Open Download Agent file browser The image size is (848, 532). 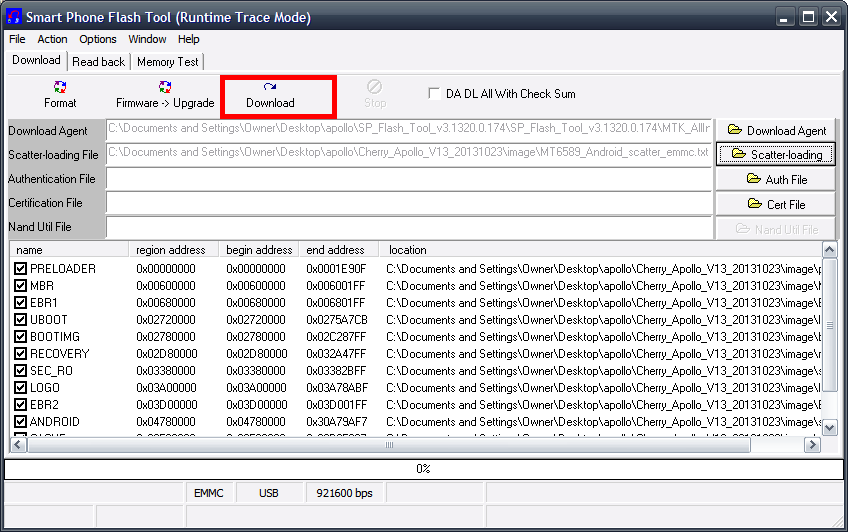point(776,130)
